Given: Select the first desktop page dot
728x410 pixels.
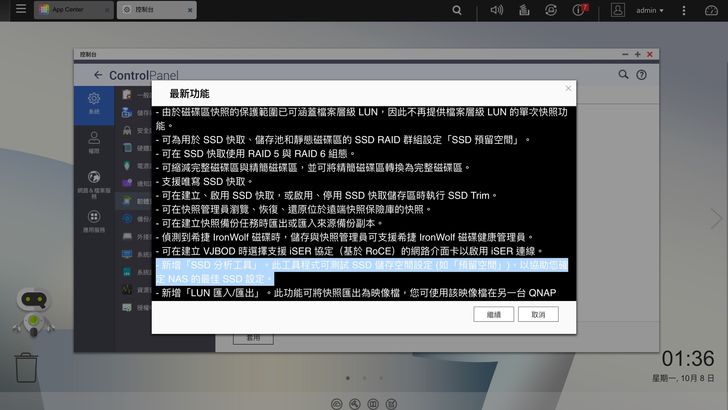Looking at the screenshot, I should point(348,378).
